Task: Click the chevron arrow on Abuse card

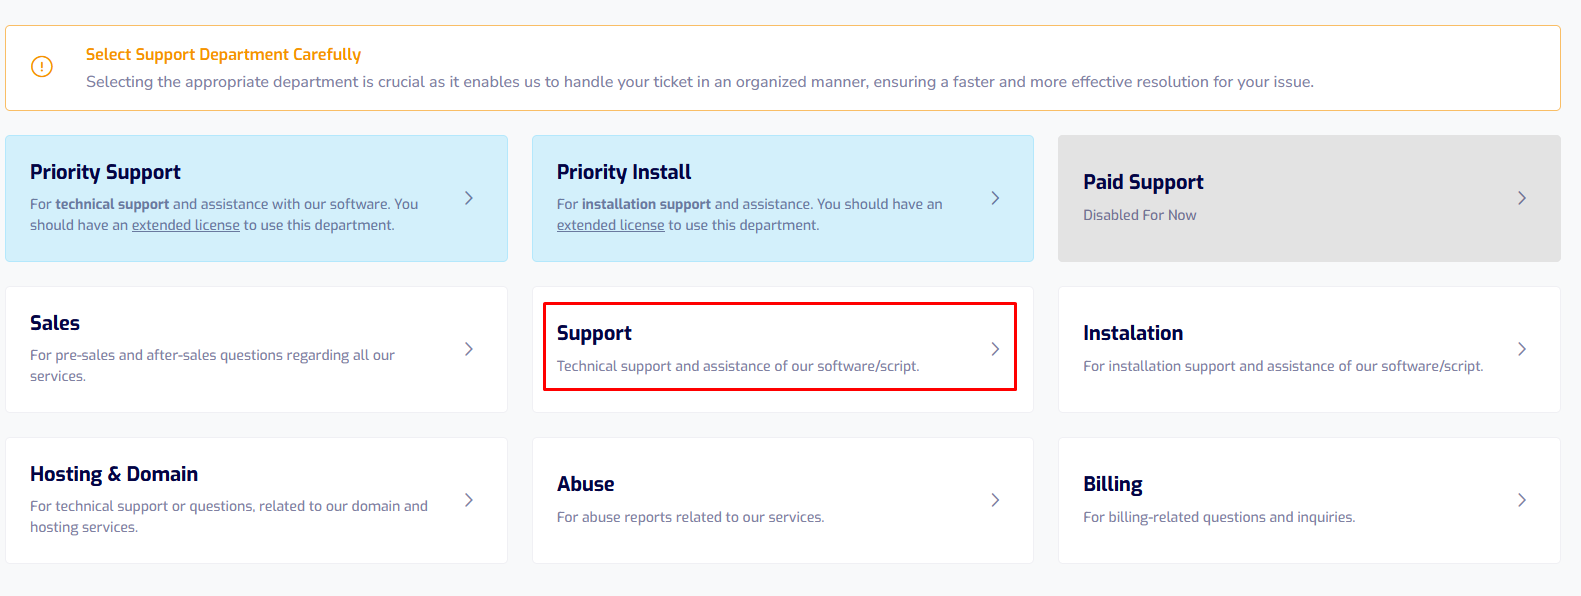Action: [995, 500]
